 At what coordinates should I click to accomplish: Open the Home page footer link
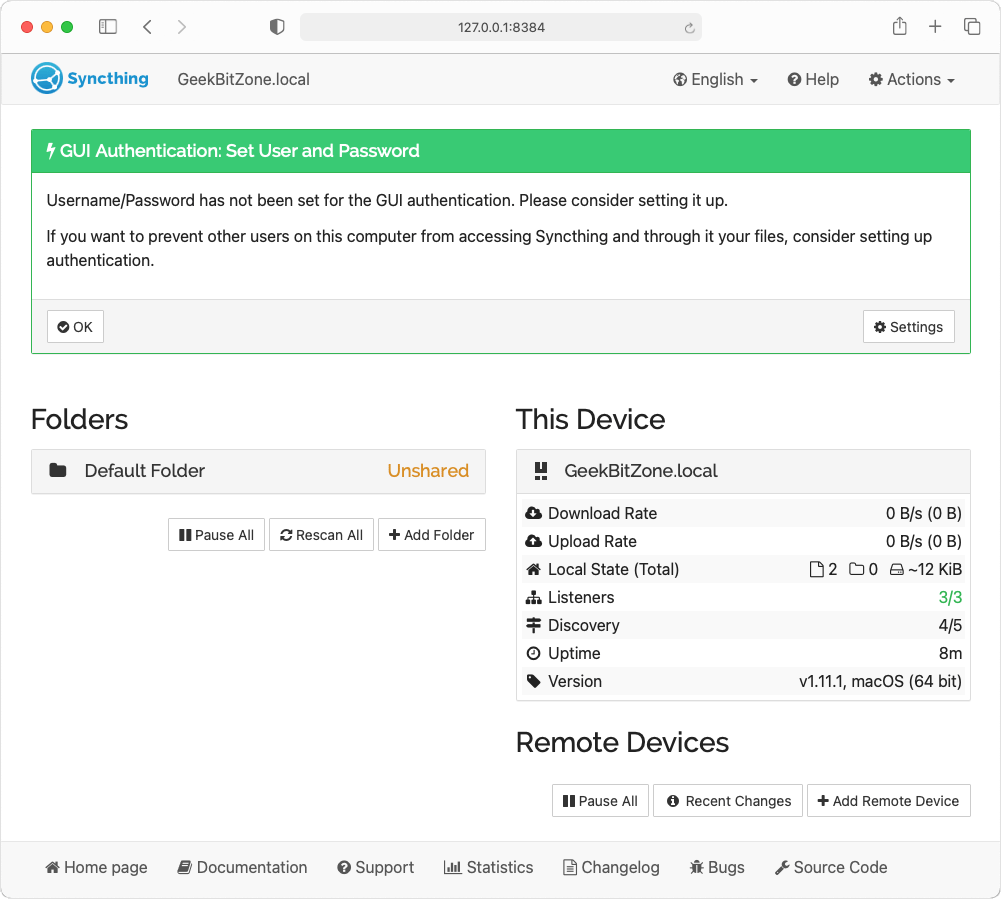pyautogui.click(x=96, y=867)
